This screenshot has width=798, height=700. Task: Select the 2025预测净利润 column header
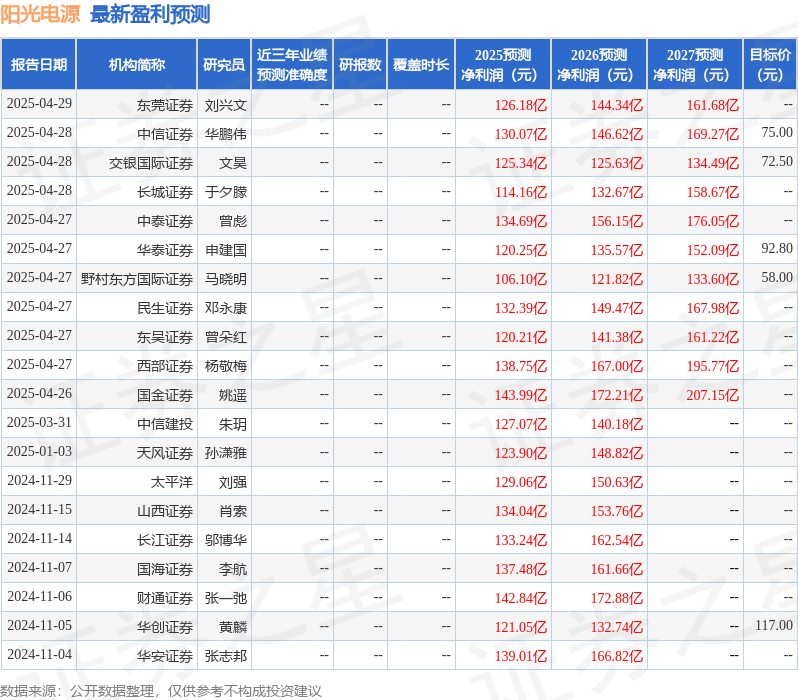pos(503,65)
